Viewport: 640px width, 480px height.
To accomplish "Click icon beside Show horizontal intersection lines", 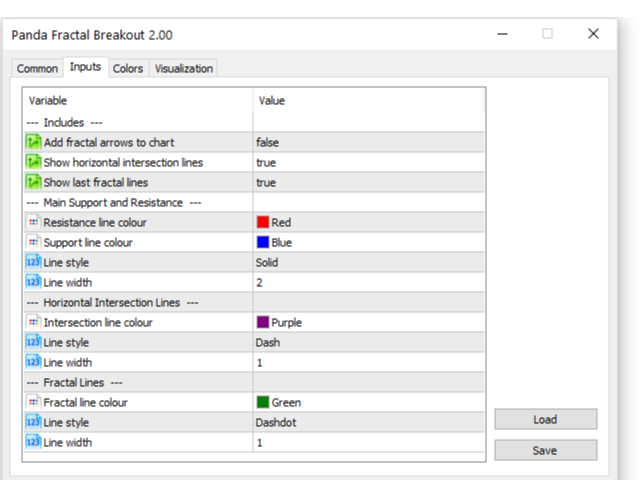I will tap(33, 162).
